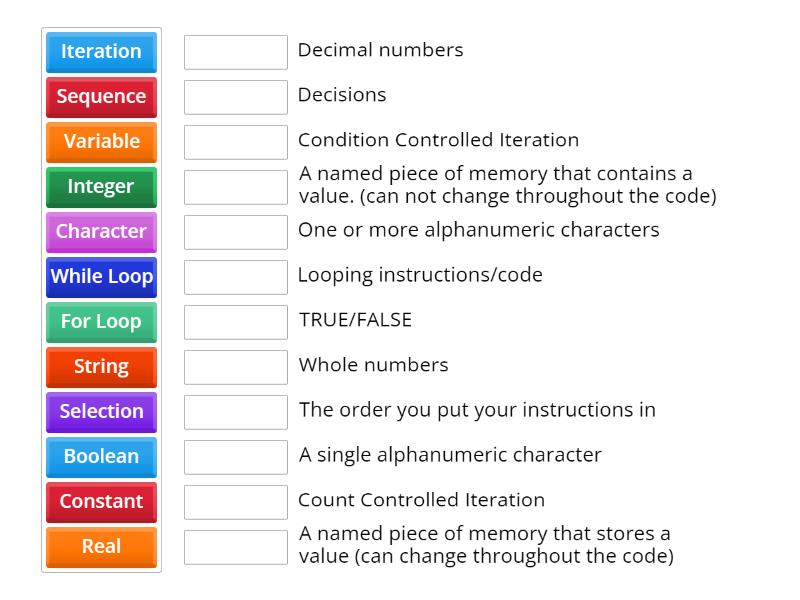Click the green Integer tile
Screen dimensions: 800x600
[101, 186]
